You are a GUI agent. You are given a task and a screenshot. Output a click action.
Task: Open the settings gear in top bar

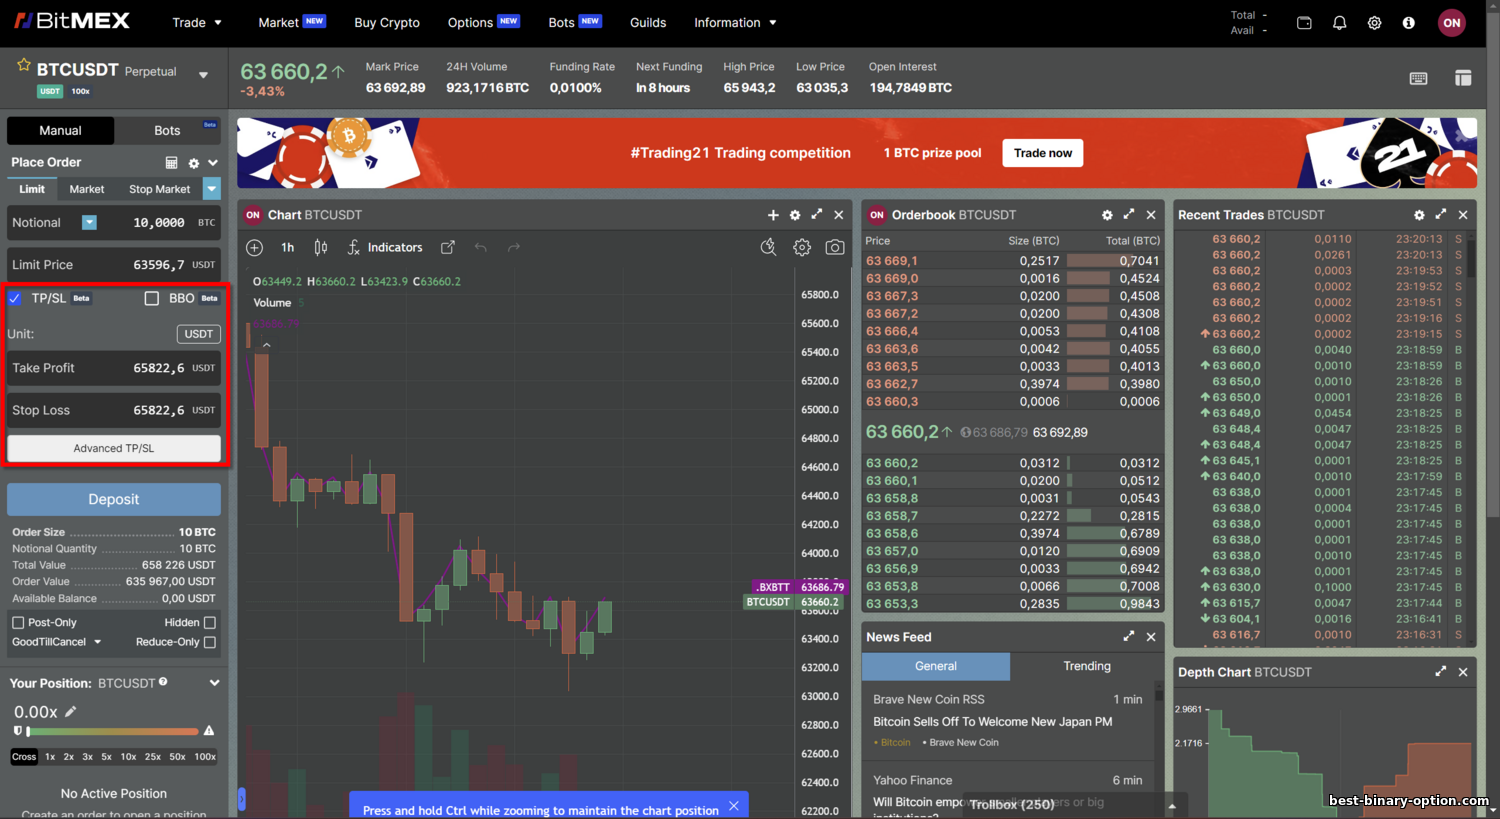(1374, 22)
